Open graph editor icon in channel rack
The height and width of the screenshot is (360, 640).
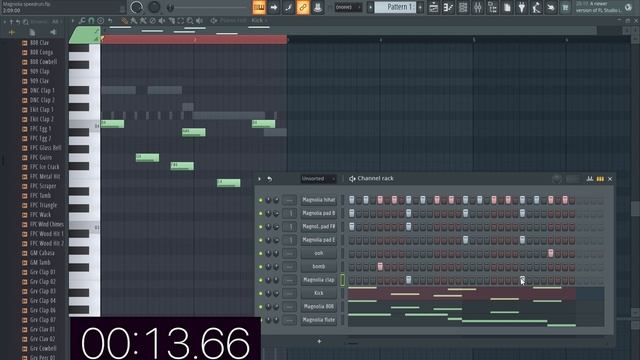(x=590, y=179)
